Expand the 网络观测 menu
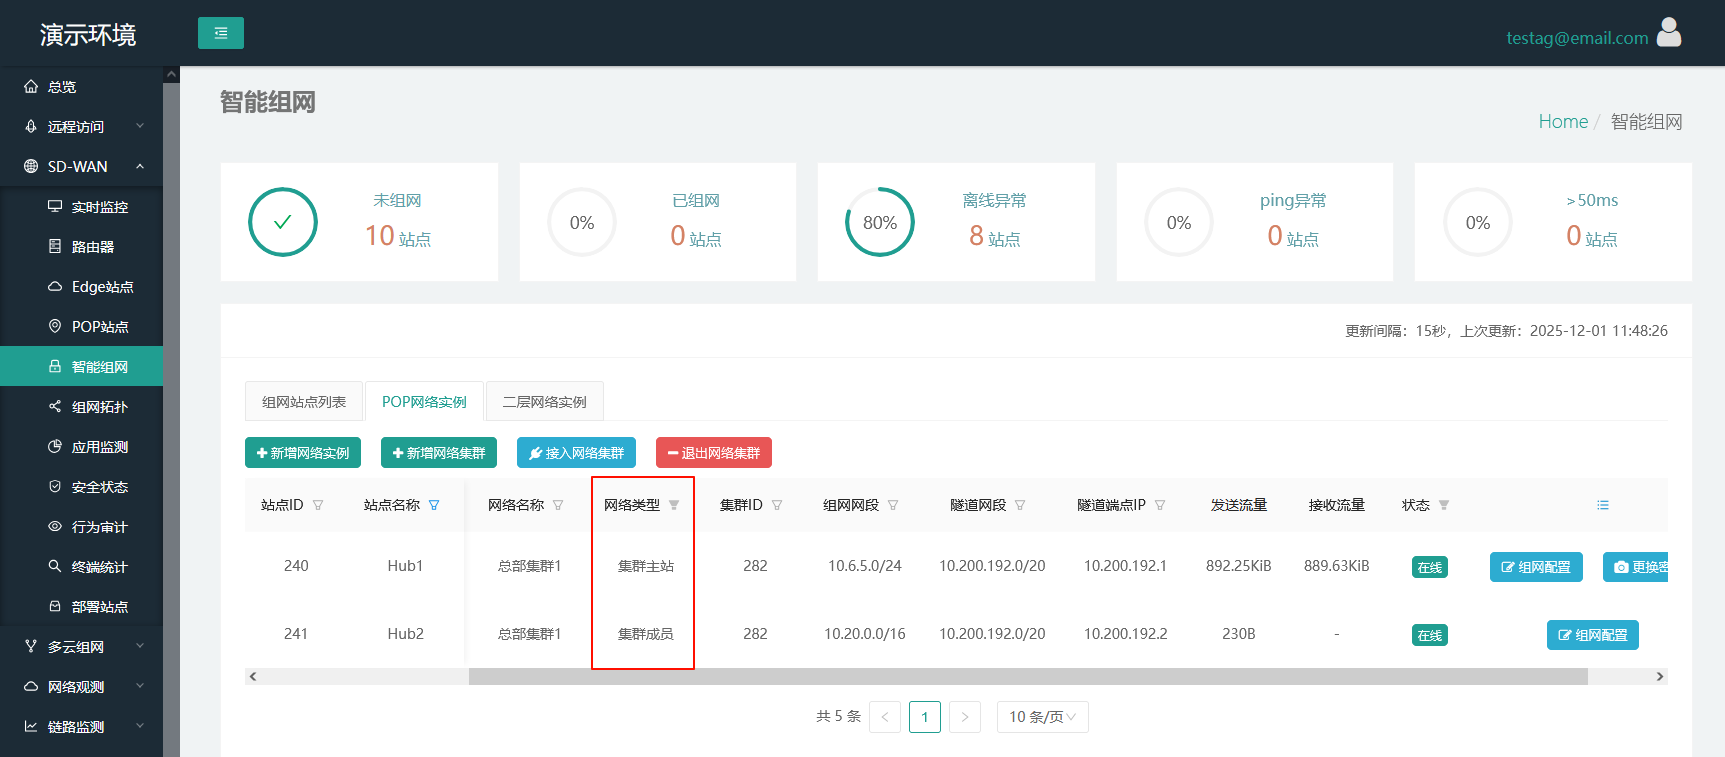Screen dimensions: 1725x757 (81, 687)
